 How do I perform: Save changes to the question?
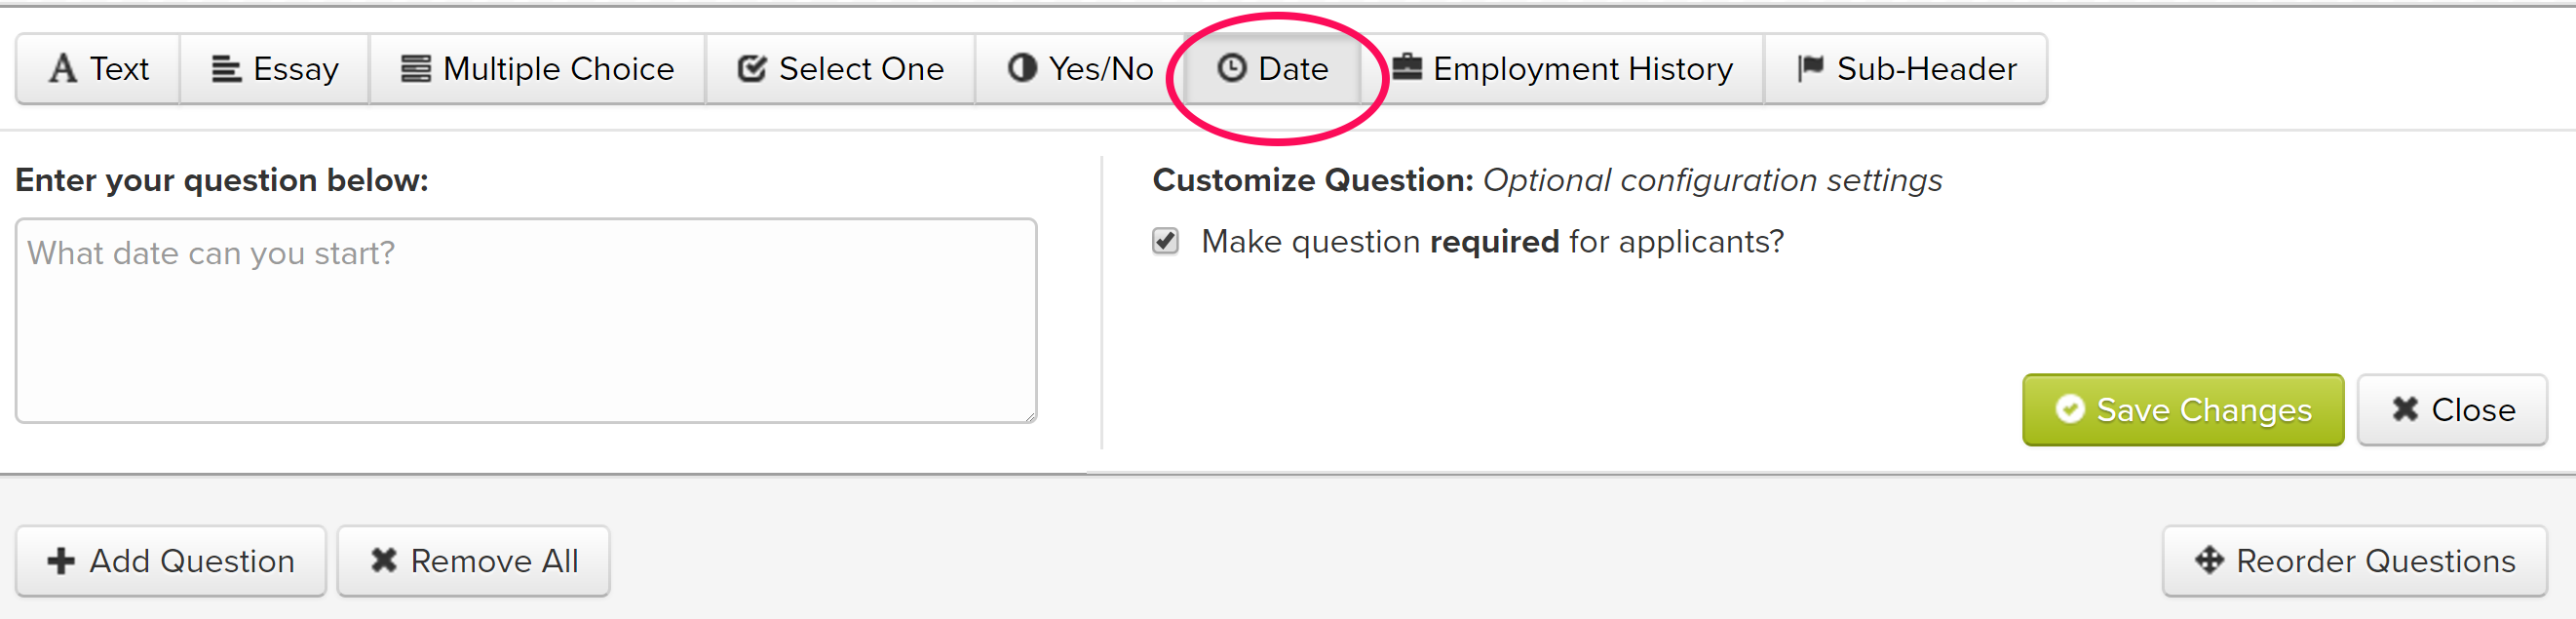click(2181, 409)
